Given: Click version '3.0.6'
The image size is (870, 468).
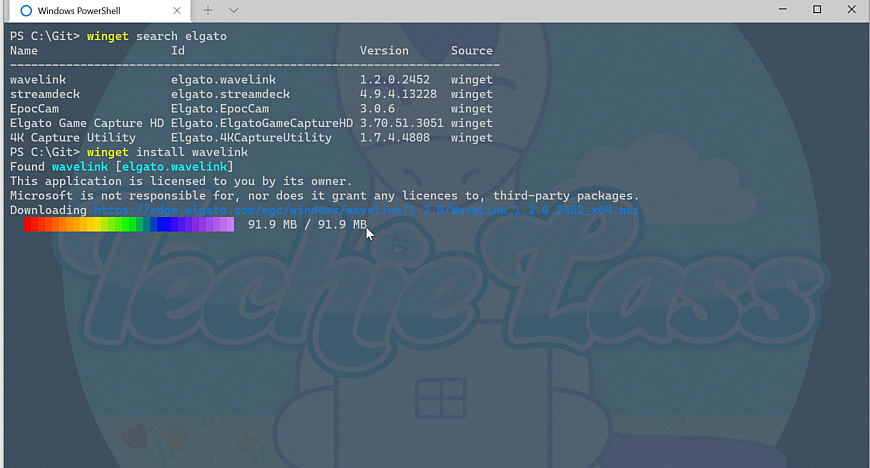Looking at the screenshot, I should click(x=377, y=108).
